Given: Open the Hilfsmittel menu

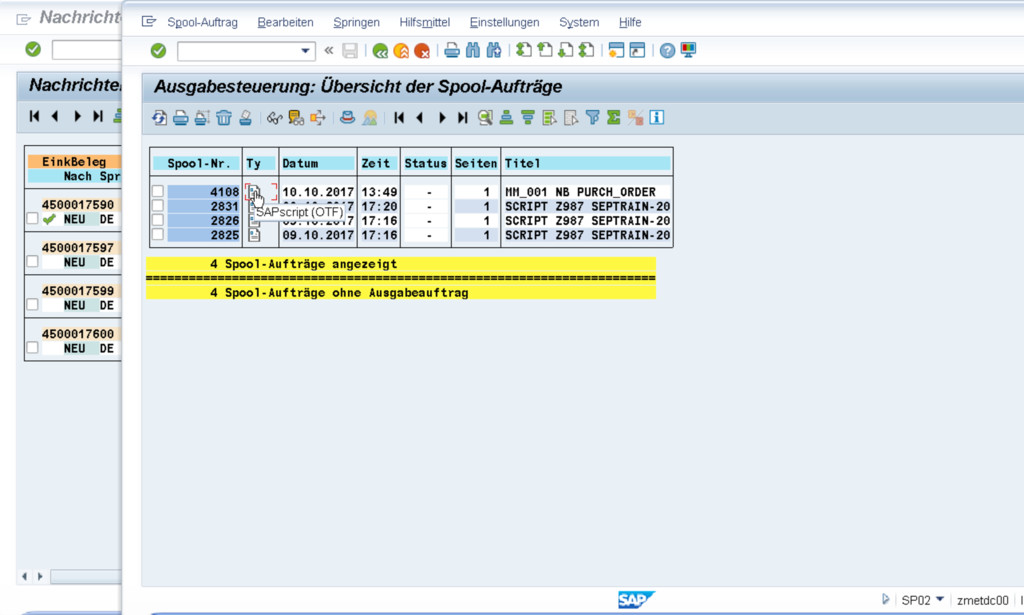Looking at the screenshot, I should tap(424, 22).
